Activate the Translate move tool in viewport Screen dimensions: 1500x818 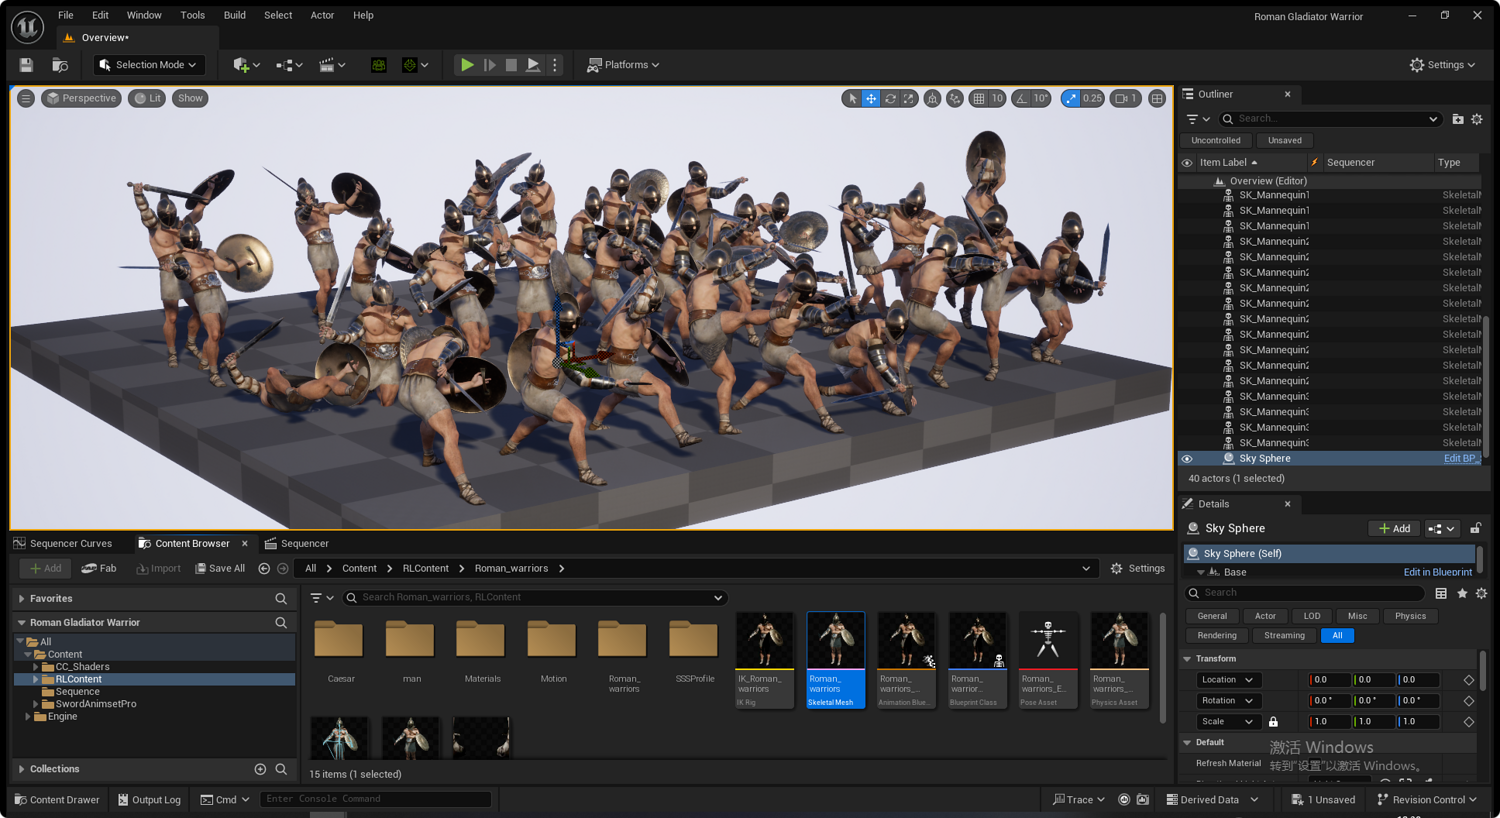[871, 98]
